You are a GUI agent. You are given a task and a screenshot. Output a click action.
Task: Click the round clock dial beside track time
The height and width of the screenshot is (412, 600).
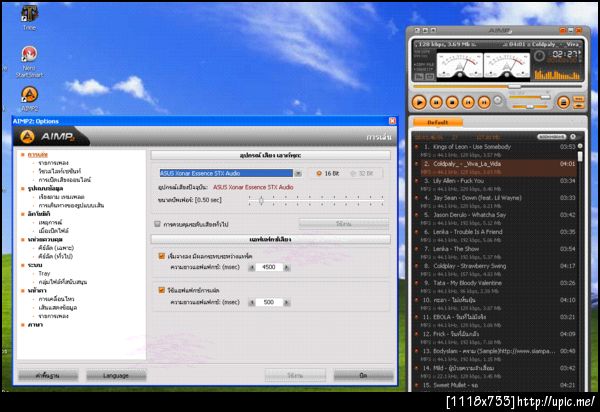(x=540, y=56)
